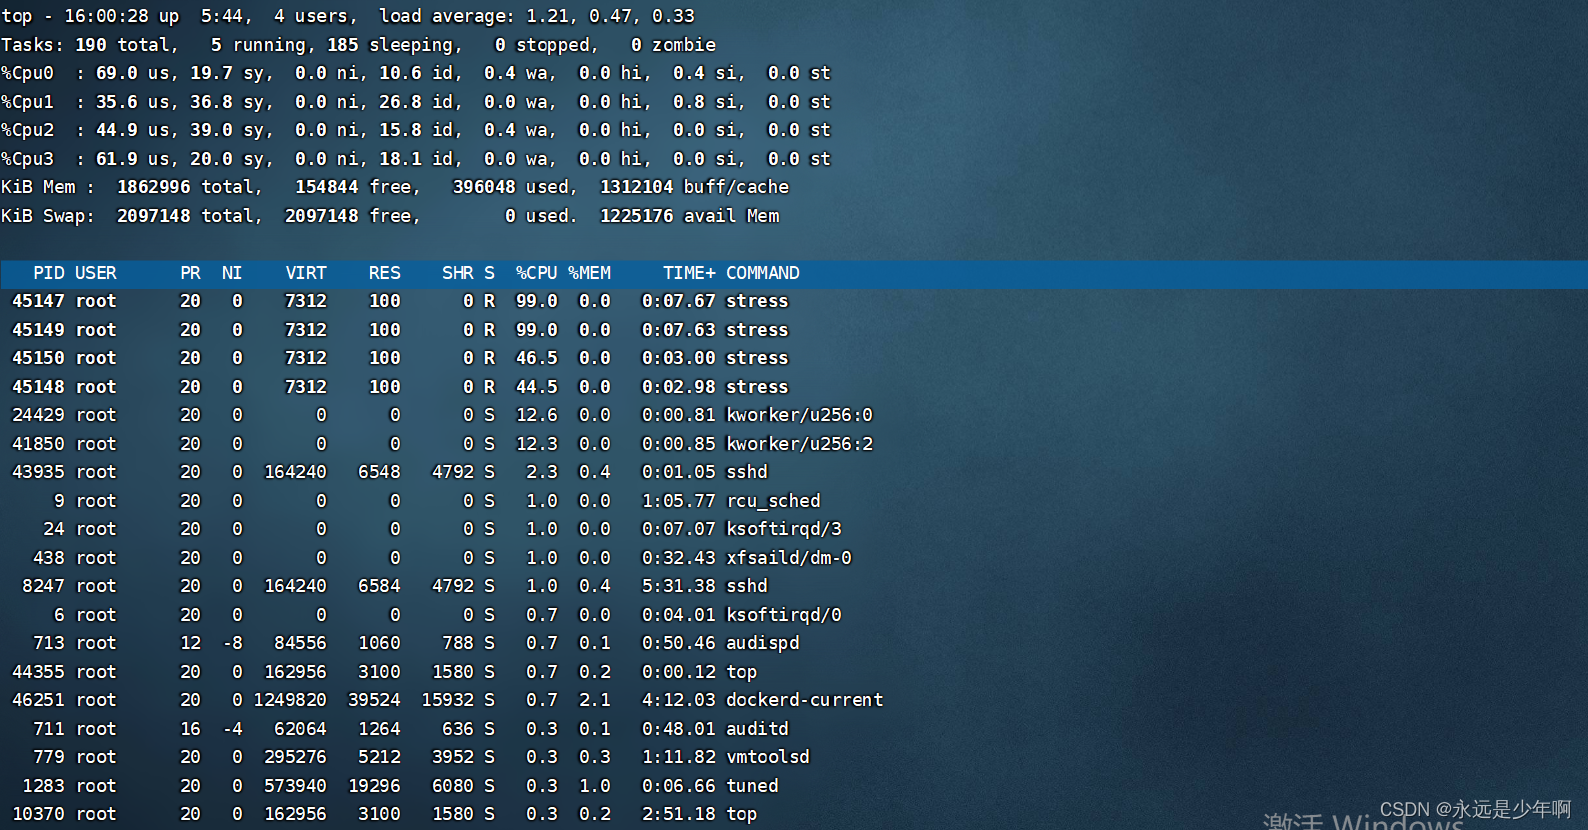Select the SHR column header
1588x830 pixels.
(x=458, y=273)
